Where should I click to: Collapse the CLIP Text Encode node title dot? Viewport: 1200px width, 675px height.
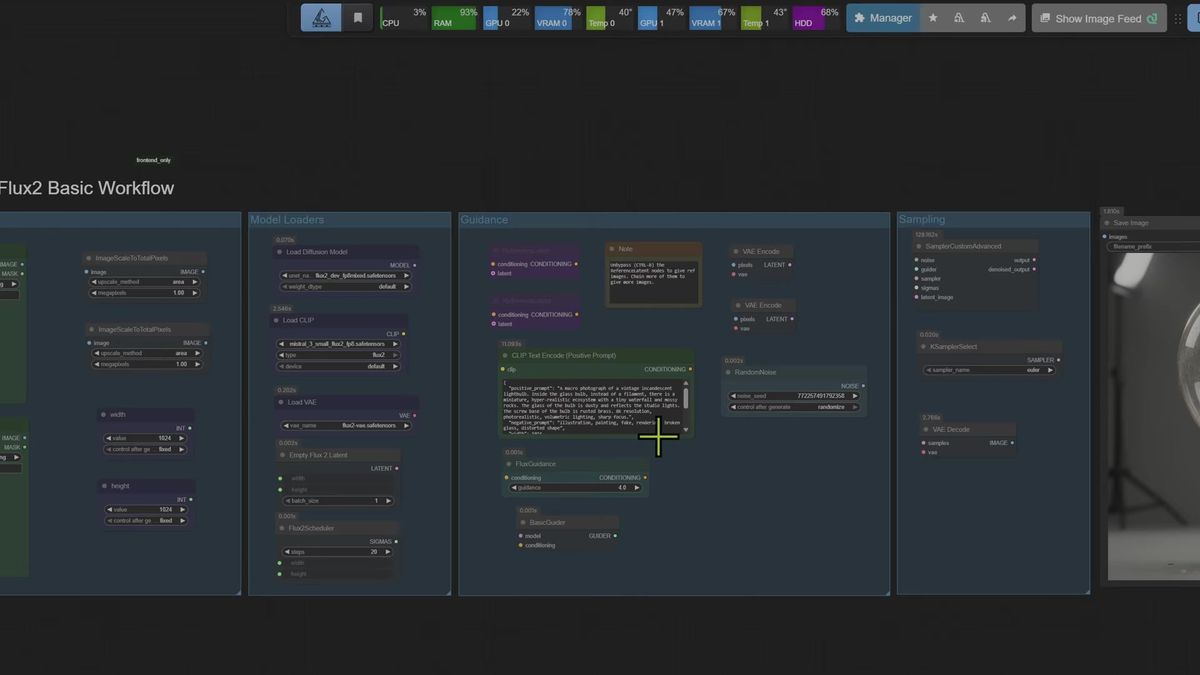505,355
